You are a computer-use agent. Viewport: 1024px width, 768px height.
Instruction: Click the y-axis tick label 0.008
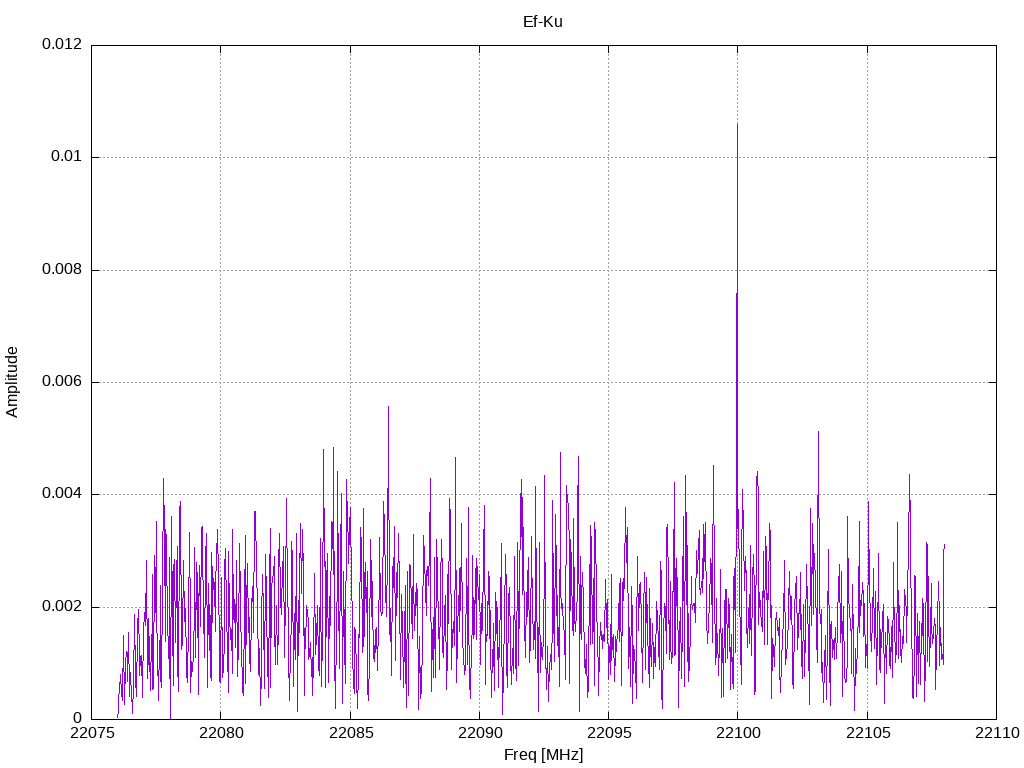click(62, 269)
